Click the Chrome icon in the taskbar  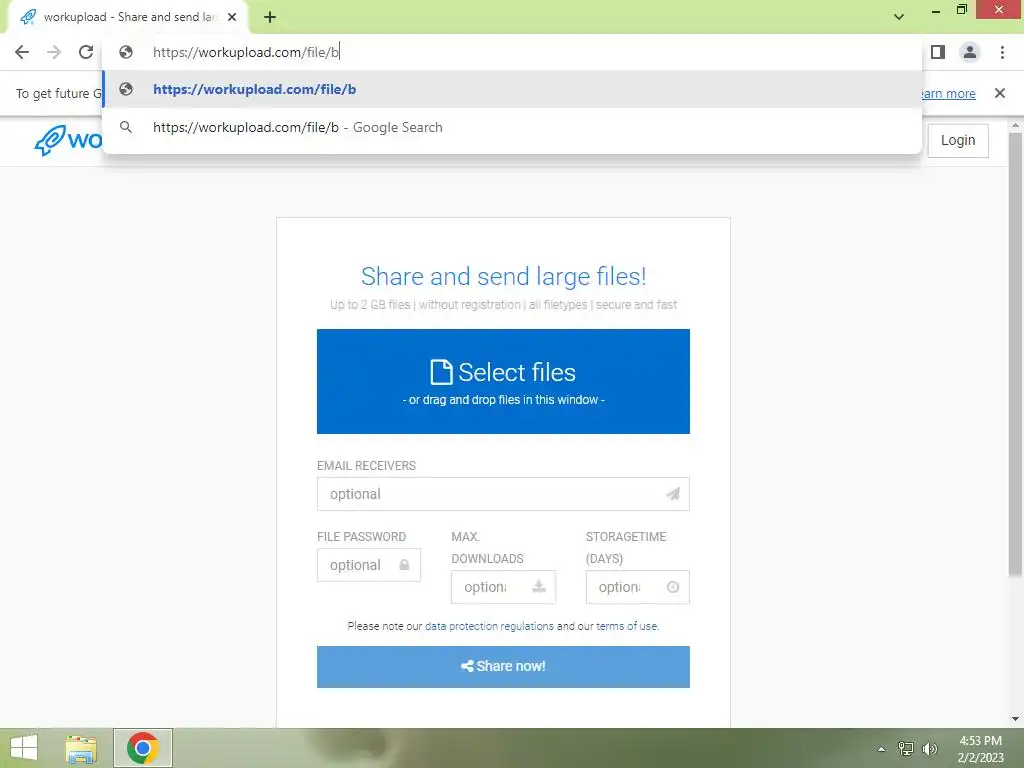point(143,748)
